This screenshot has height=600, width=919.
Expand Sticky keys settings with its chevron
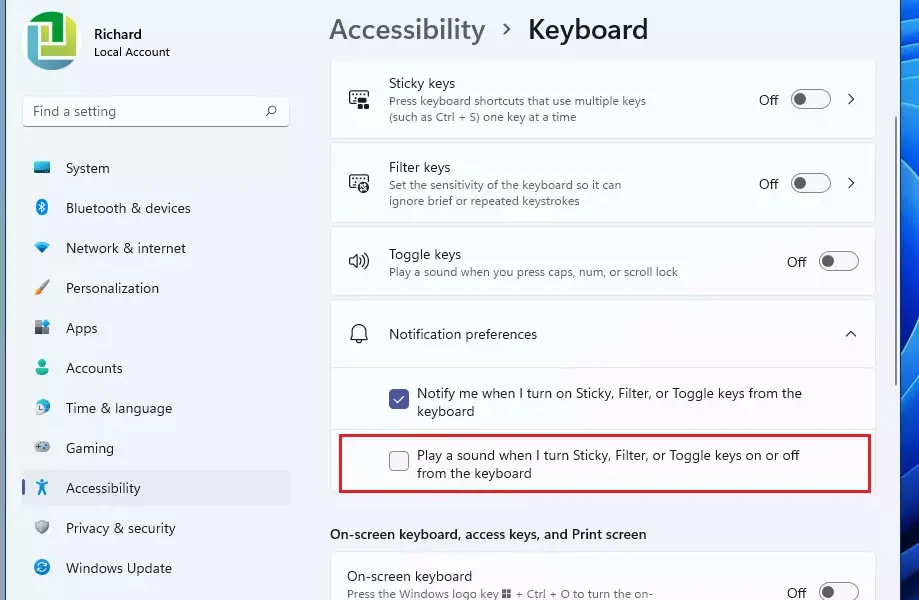851,99
